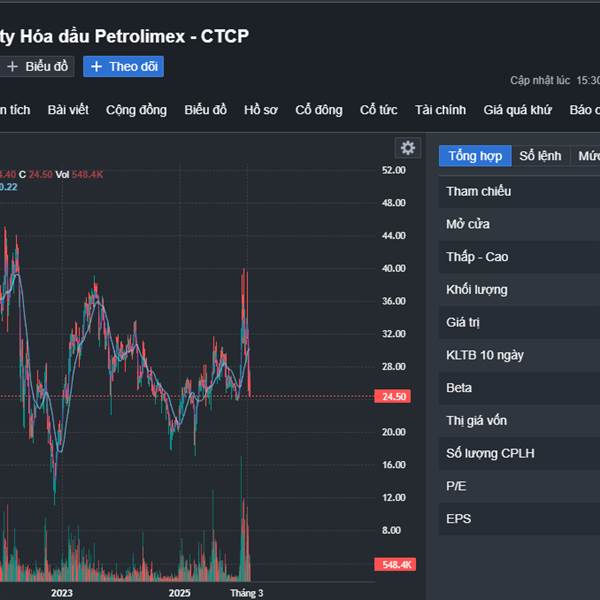Select the Tổng hợp summary tab
600x600 pixels.
click(x=475, y=156)
